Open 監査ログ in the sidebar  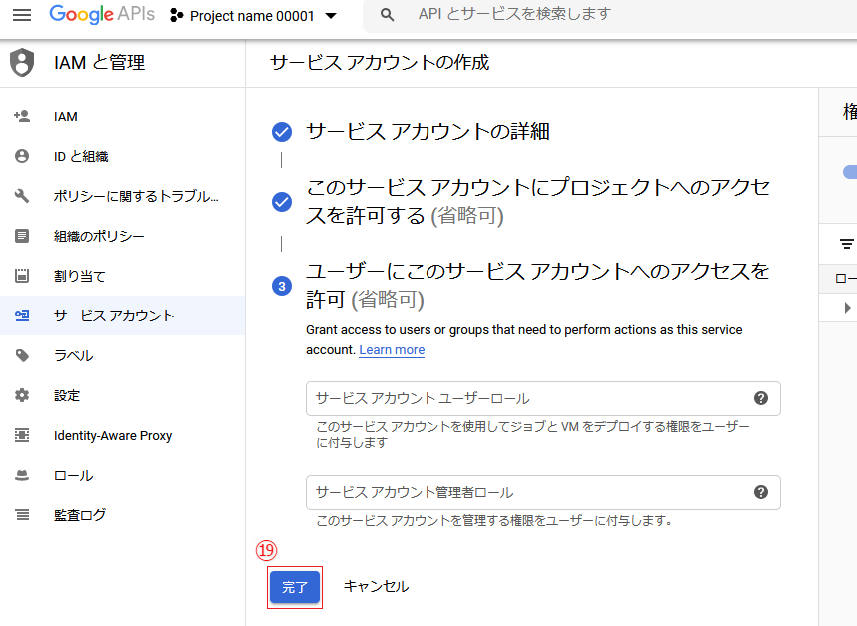80,515
